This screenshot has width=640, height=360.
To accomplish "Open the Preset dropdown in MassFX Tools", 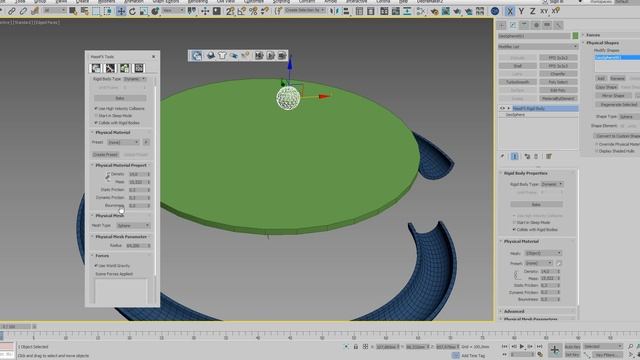I will (x=123, y=142).
